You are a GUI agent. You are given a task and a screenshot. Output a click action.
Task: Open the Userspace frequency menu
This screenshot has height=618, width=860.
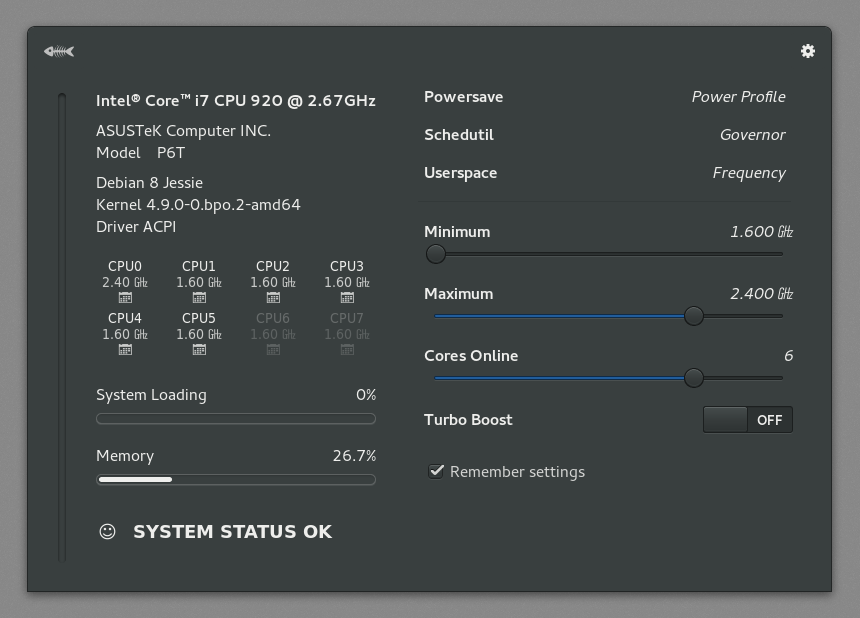(605, 173)
